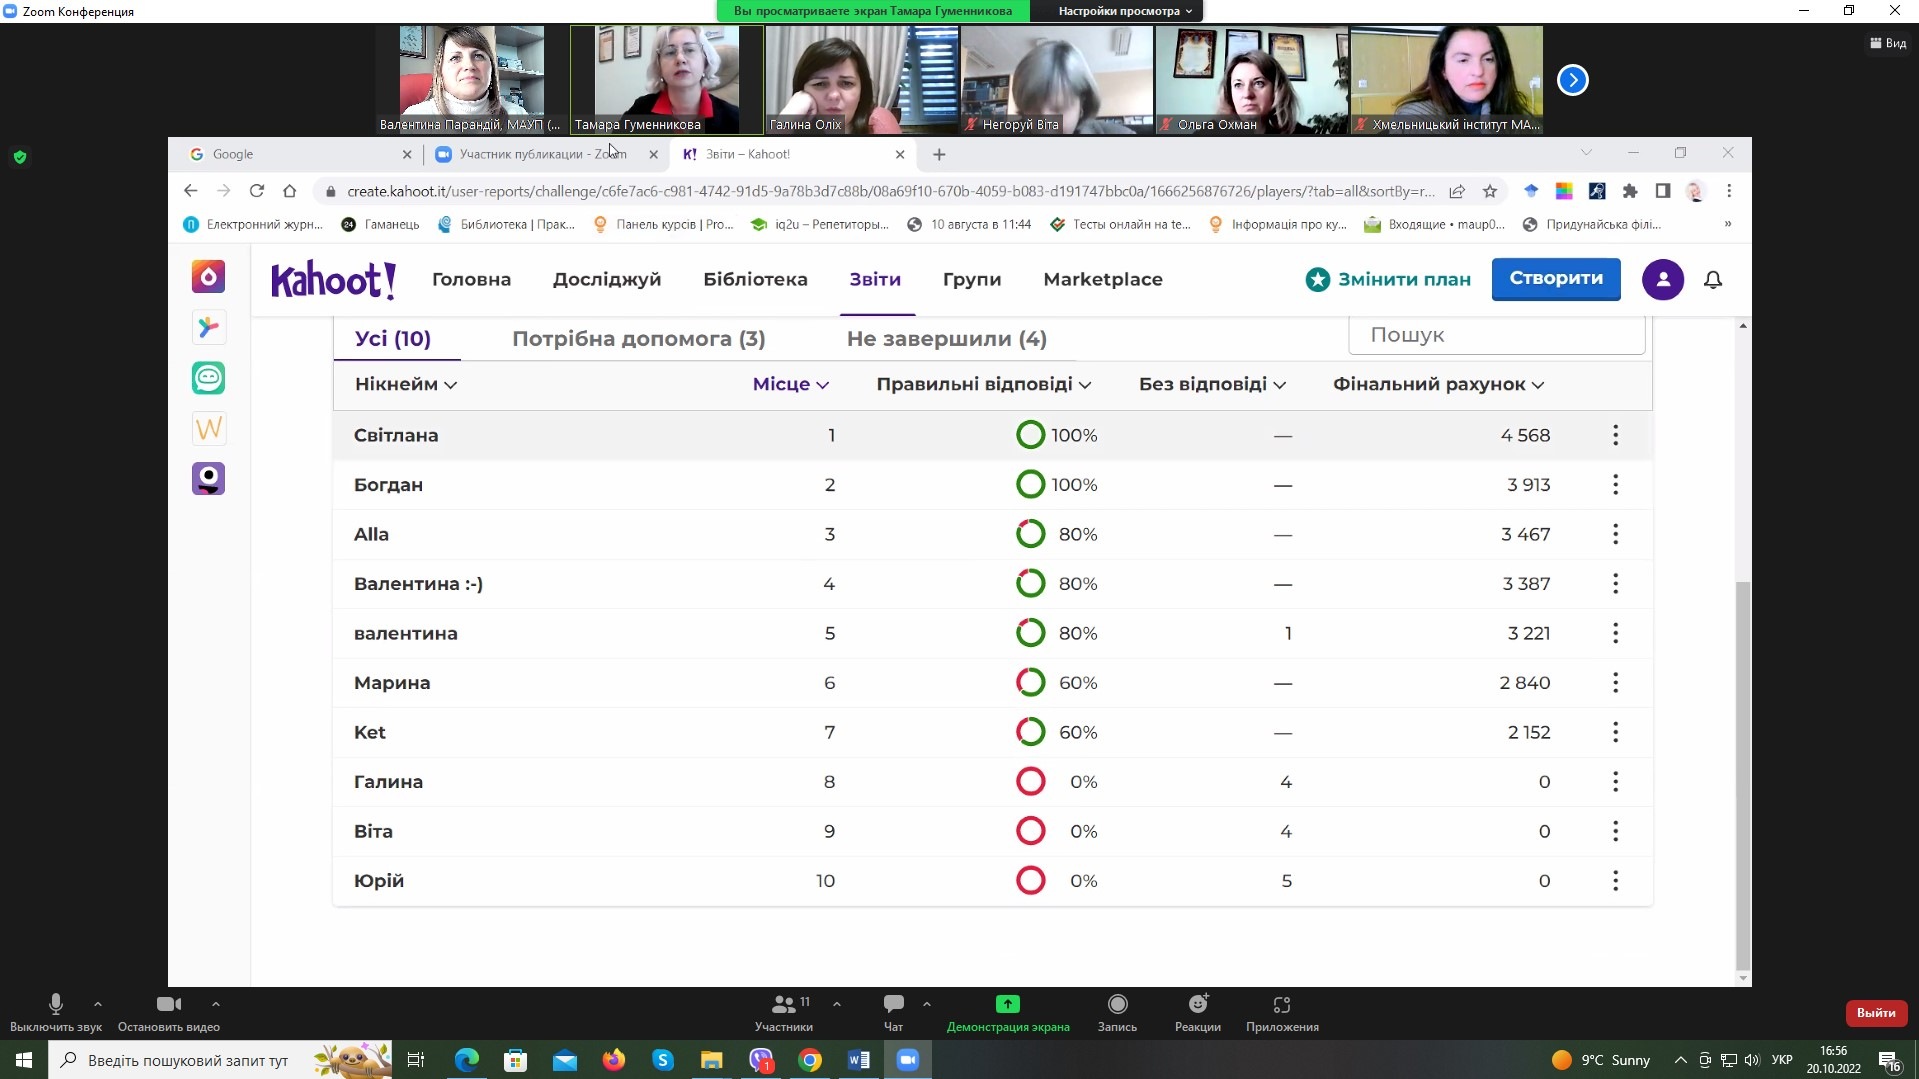Sort by Нікнейм column dropdown

(x=405, y=385)
